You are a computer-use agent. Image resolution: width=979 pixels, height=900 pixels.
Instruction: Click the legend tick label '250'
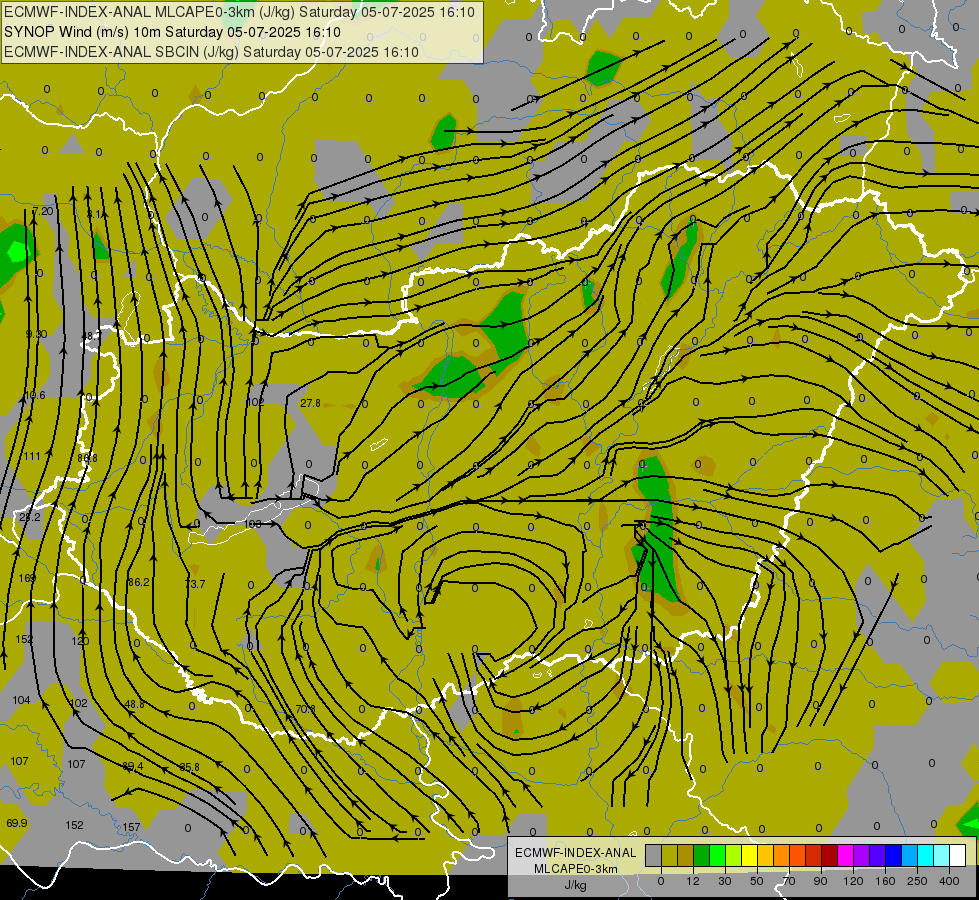coord(917,881)
